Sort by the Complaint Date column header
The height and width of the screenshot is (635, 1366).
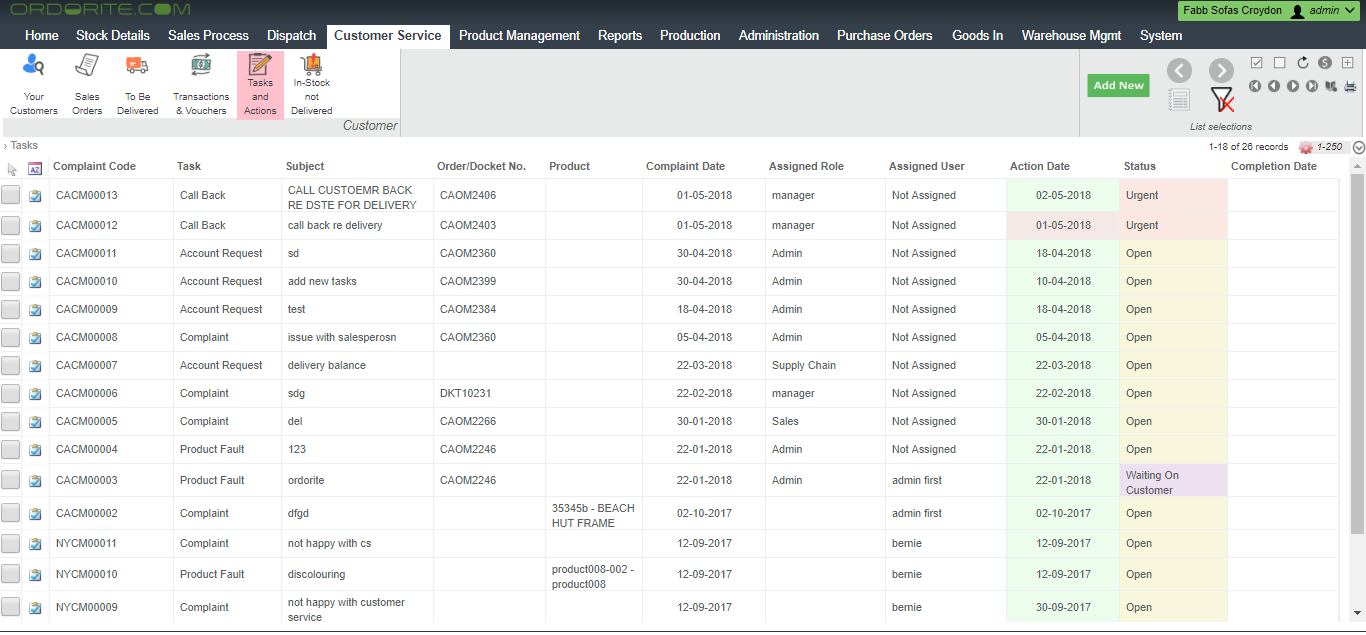click(x=685, y=166)
